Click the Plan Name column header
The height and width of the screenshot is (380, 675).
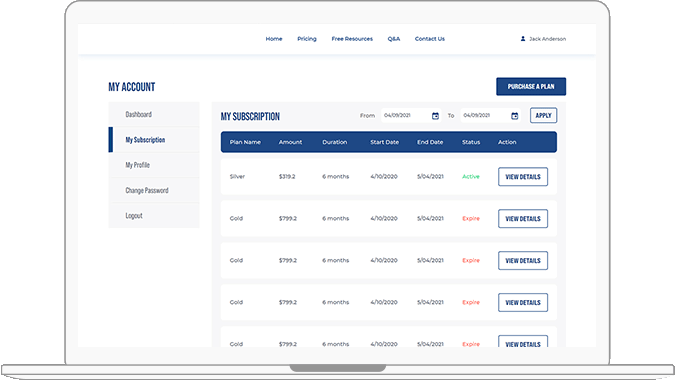(x=245, y=142)
